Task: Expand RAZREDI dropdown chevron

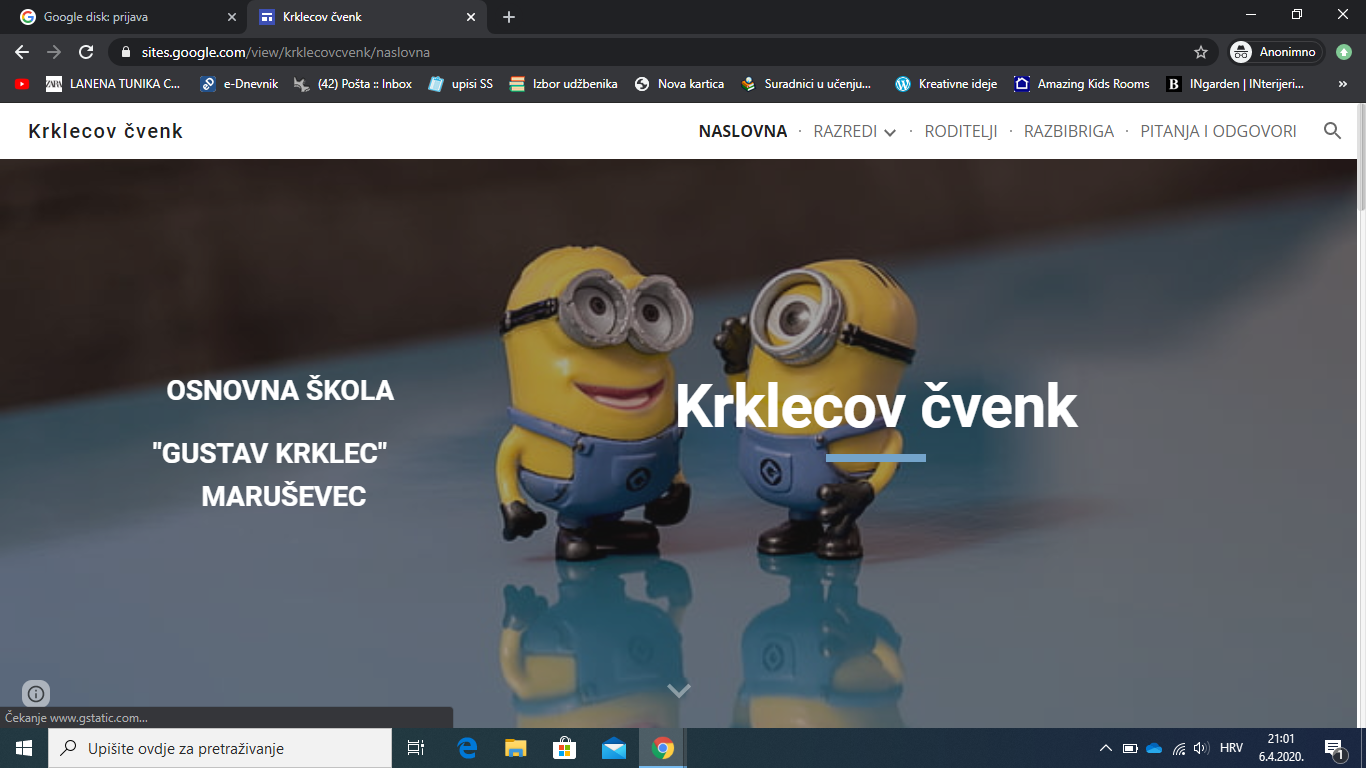Action: [889, 132]
